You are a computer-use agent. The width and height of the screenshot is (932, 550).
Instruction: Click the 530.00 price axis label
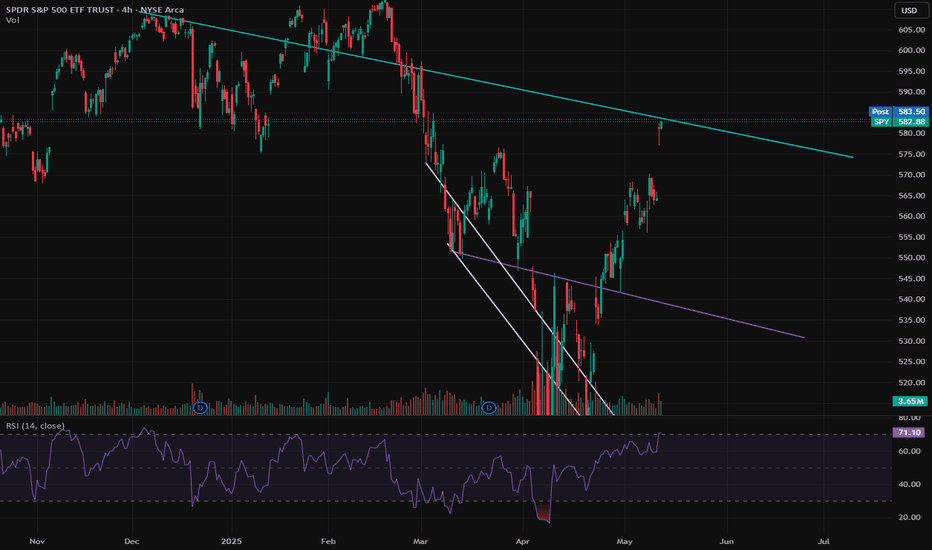pos(911,341)
